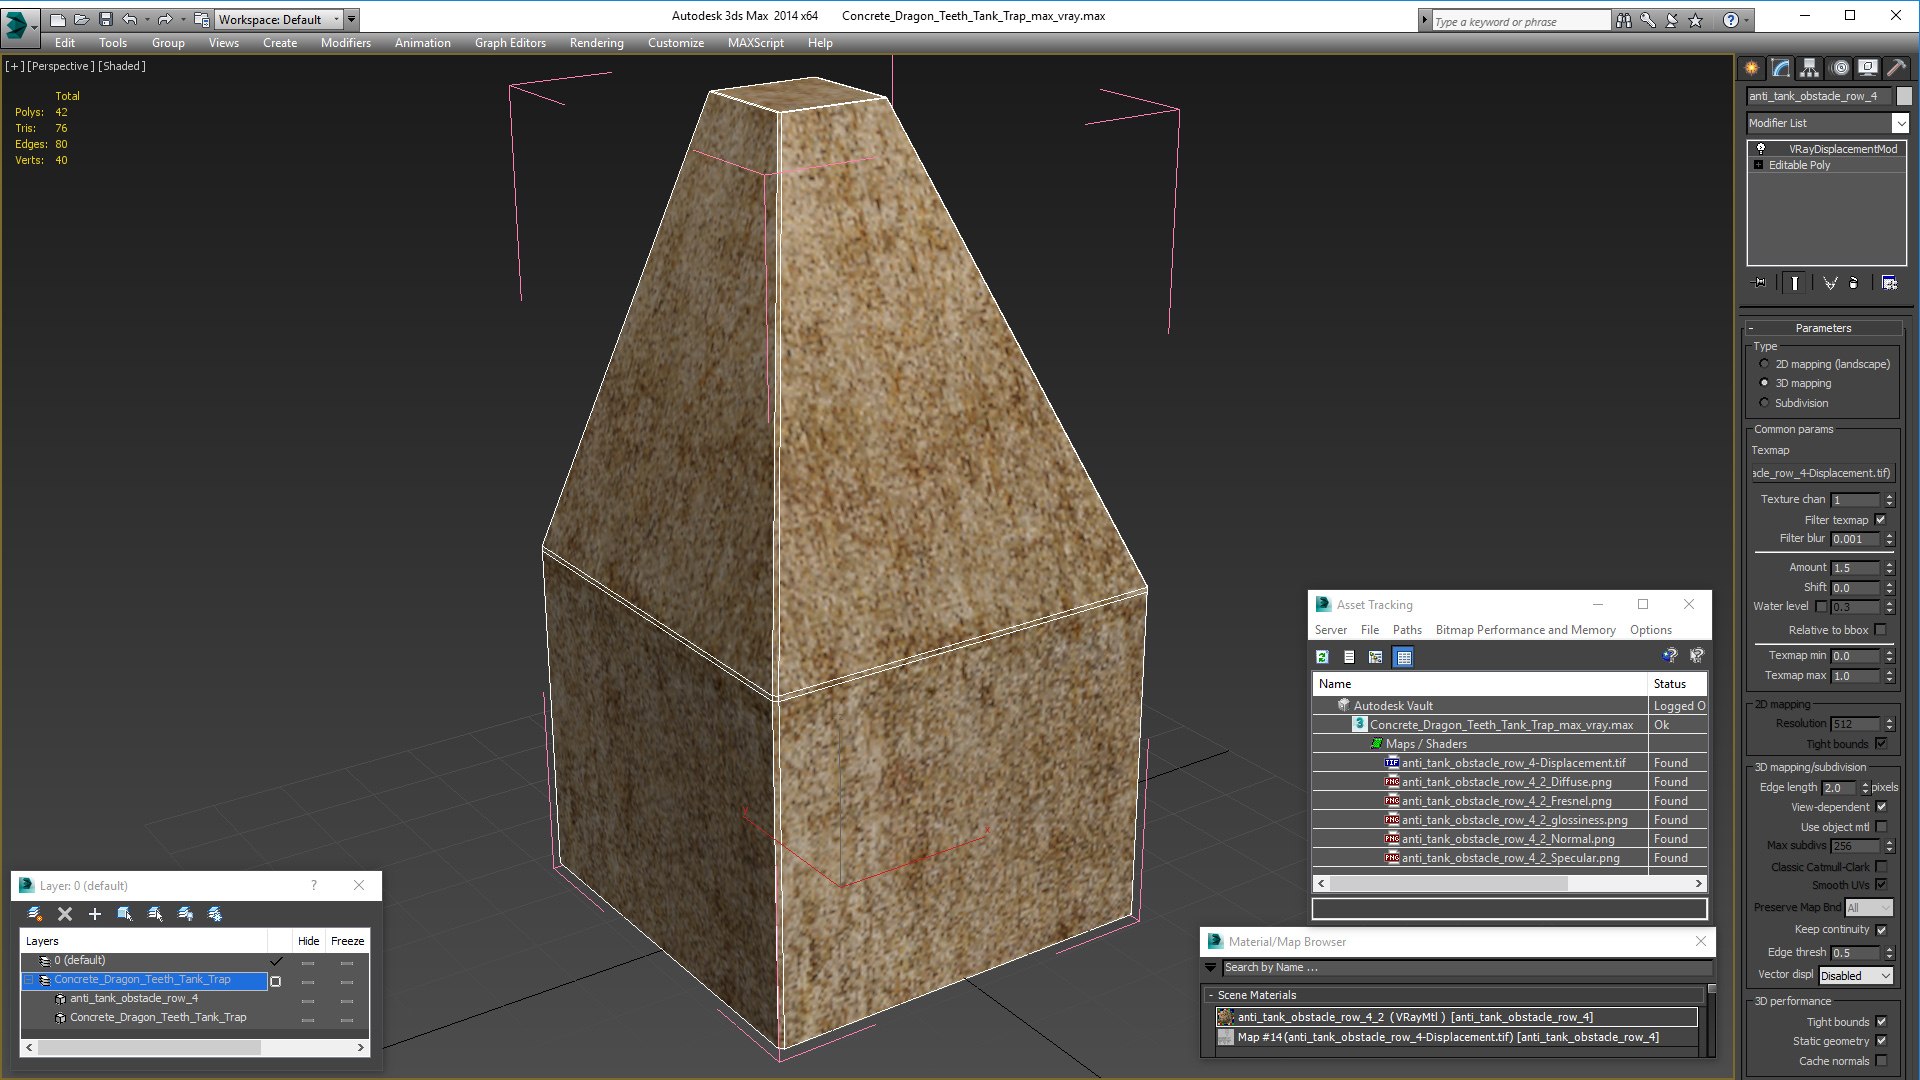
Task: Expand the Editable Poly stack entry
Action: pyautogui.click(x=1759, y=165)
